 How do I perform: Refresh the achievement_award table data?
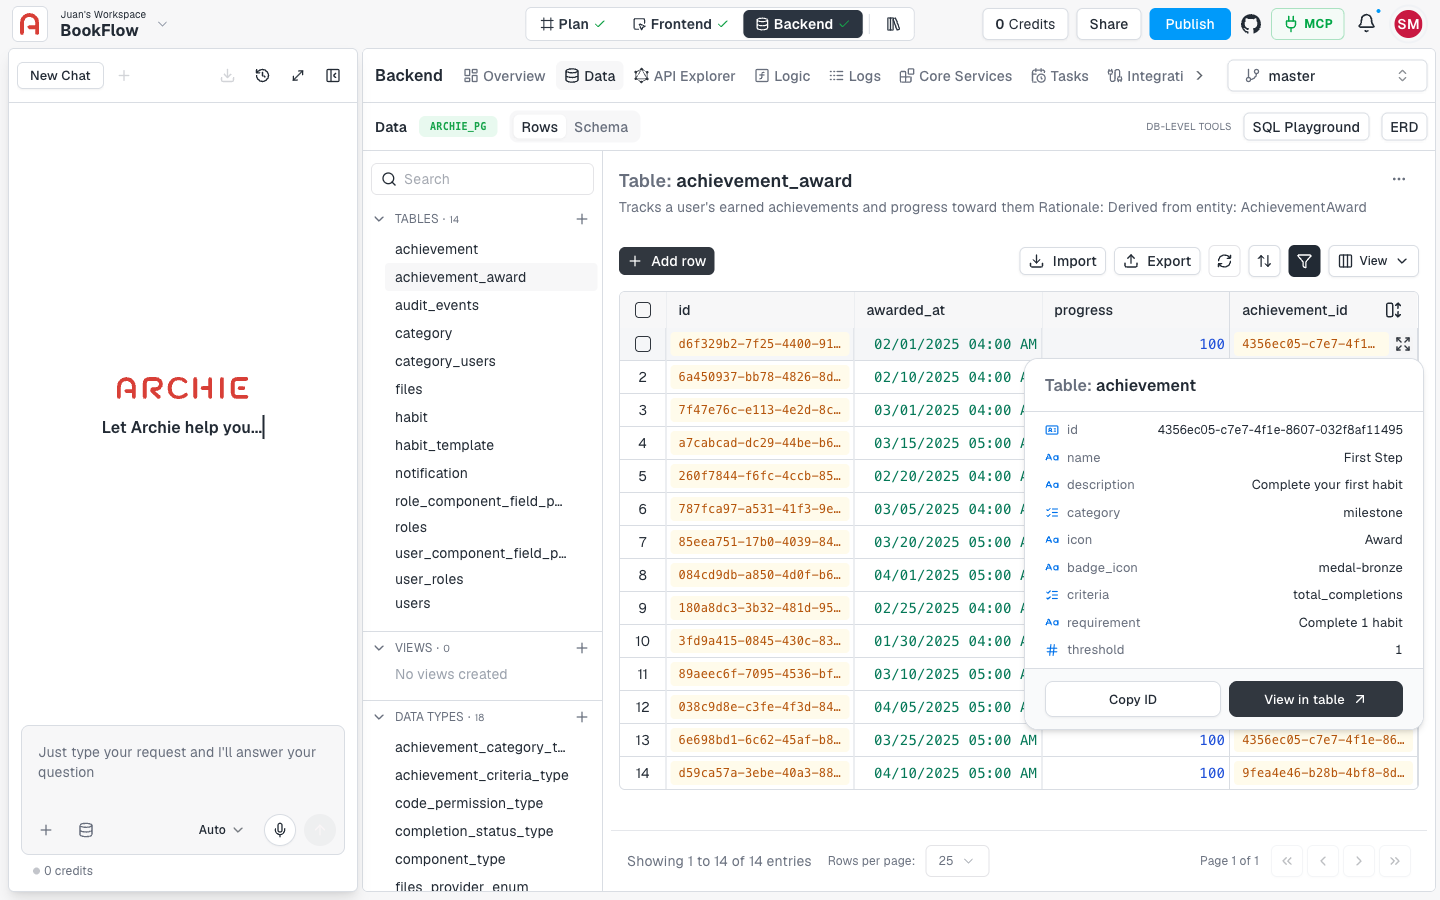point(1224,261)
